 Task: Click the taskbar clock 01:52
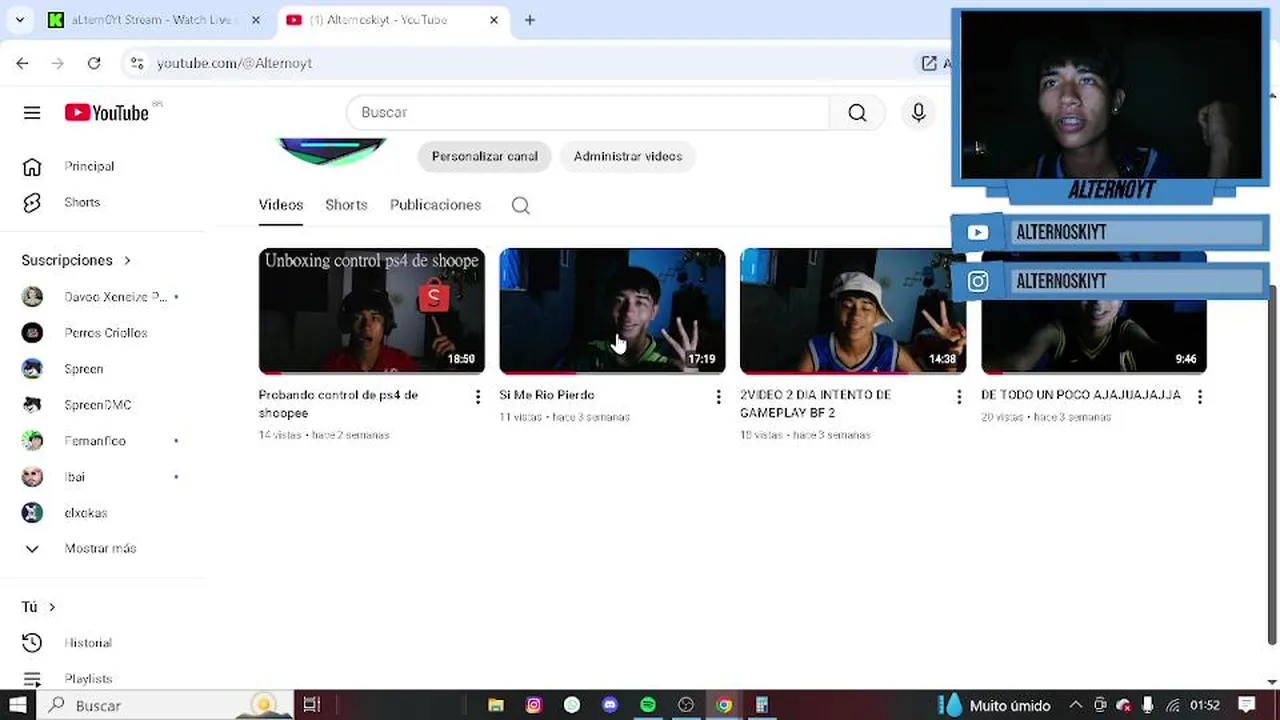coord(1204,705)
